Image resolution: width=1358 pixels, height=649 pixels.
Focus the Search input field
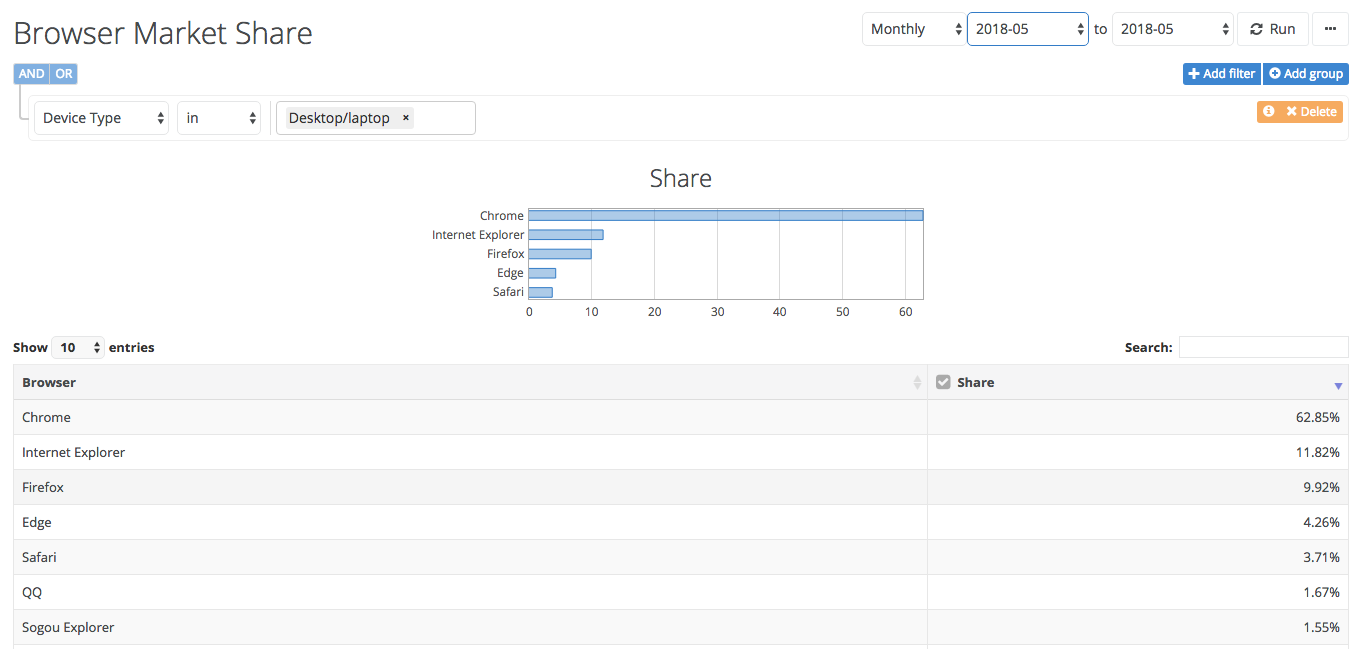(1264, 347)
